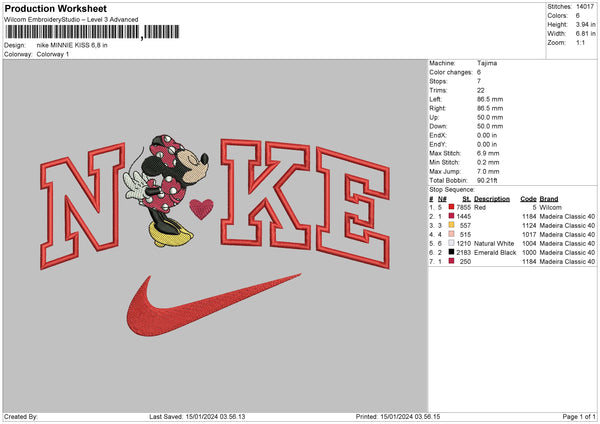Click the Min Stitch value '0.2 mm'
The height and width of the screenshot is (424, 600).
pos(488,162)
